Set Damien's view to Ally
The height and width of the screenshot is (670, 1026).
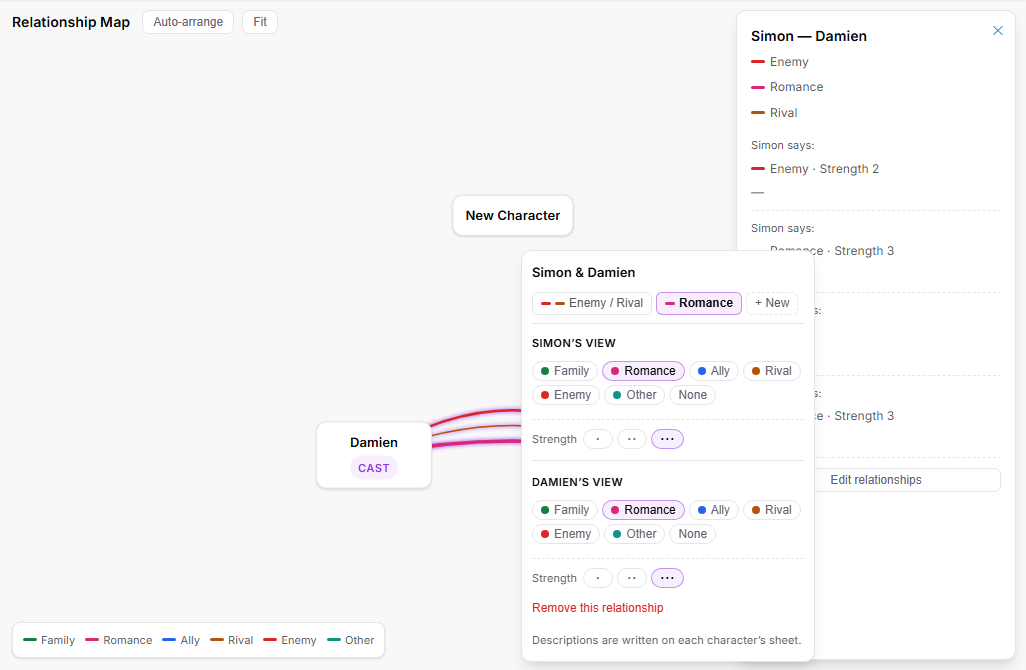(x=714, y=510)
